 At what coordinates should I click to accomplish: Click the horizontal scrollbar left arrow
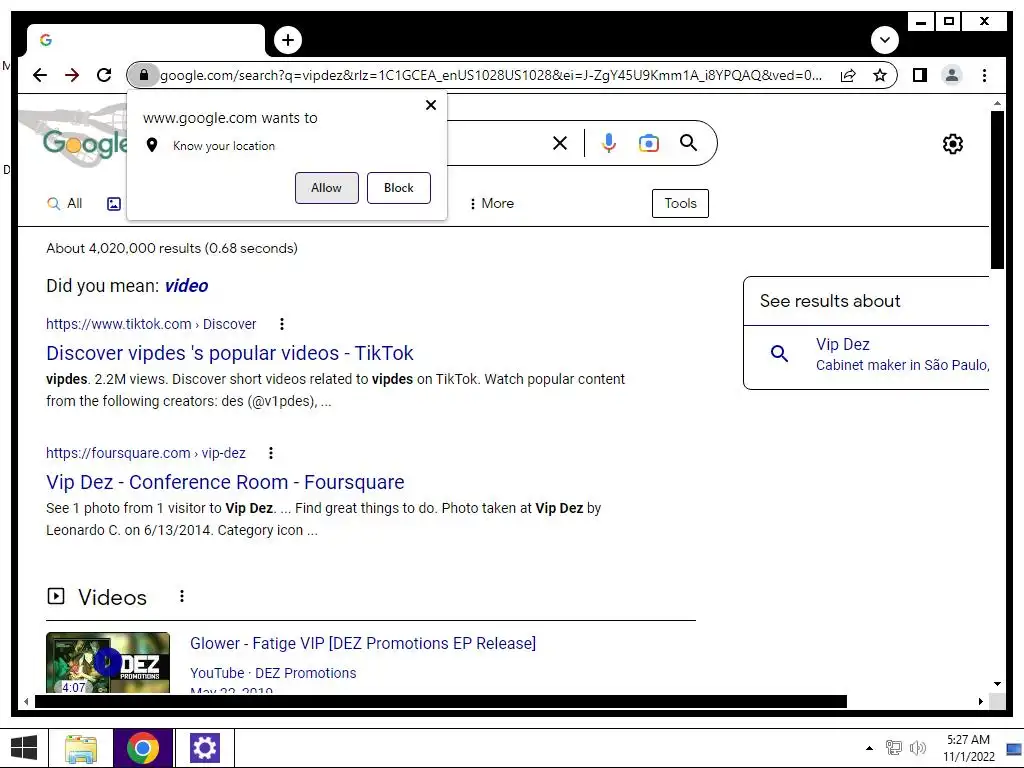coord(25,701)
